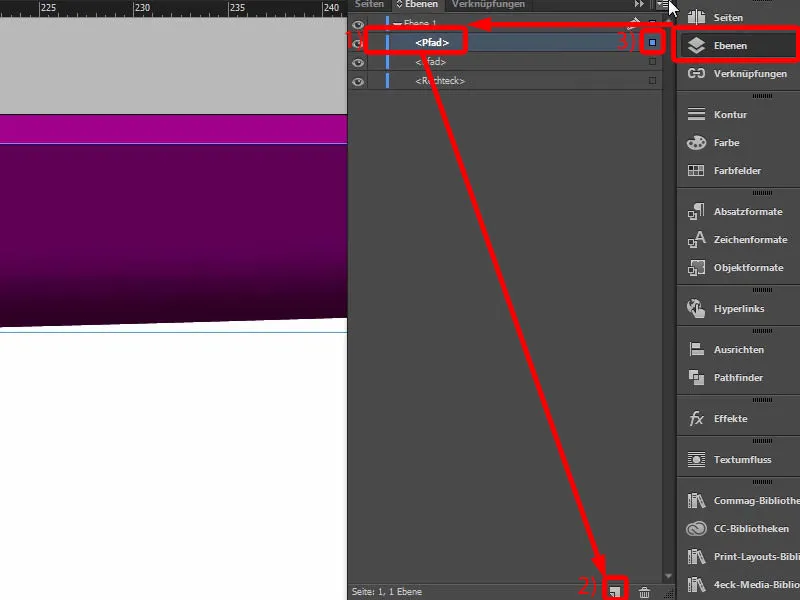This screenshot has width=800, height=600.
Task: Click the layers panel scroll-down arrow
Action: tap(668, 577)
